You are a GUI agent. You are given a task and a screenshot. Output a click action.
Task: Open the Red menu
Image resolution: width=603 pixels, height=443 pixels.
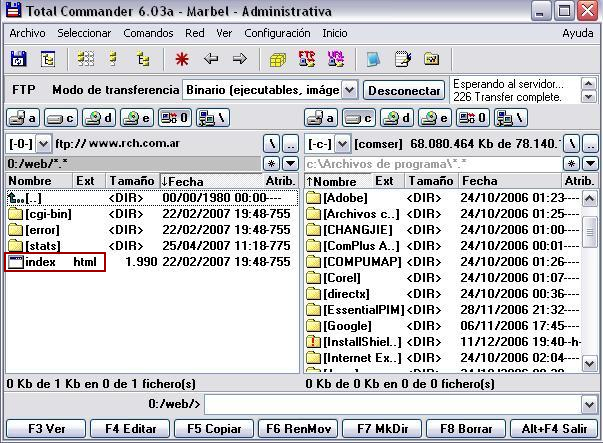(x=195, y=33)
